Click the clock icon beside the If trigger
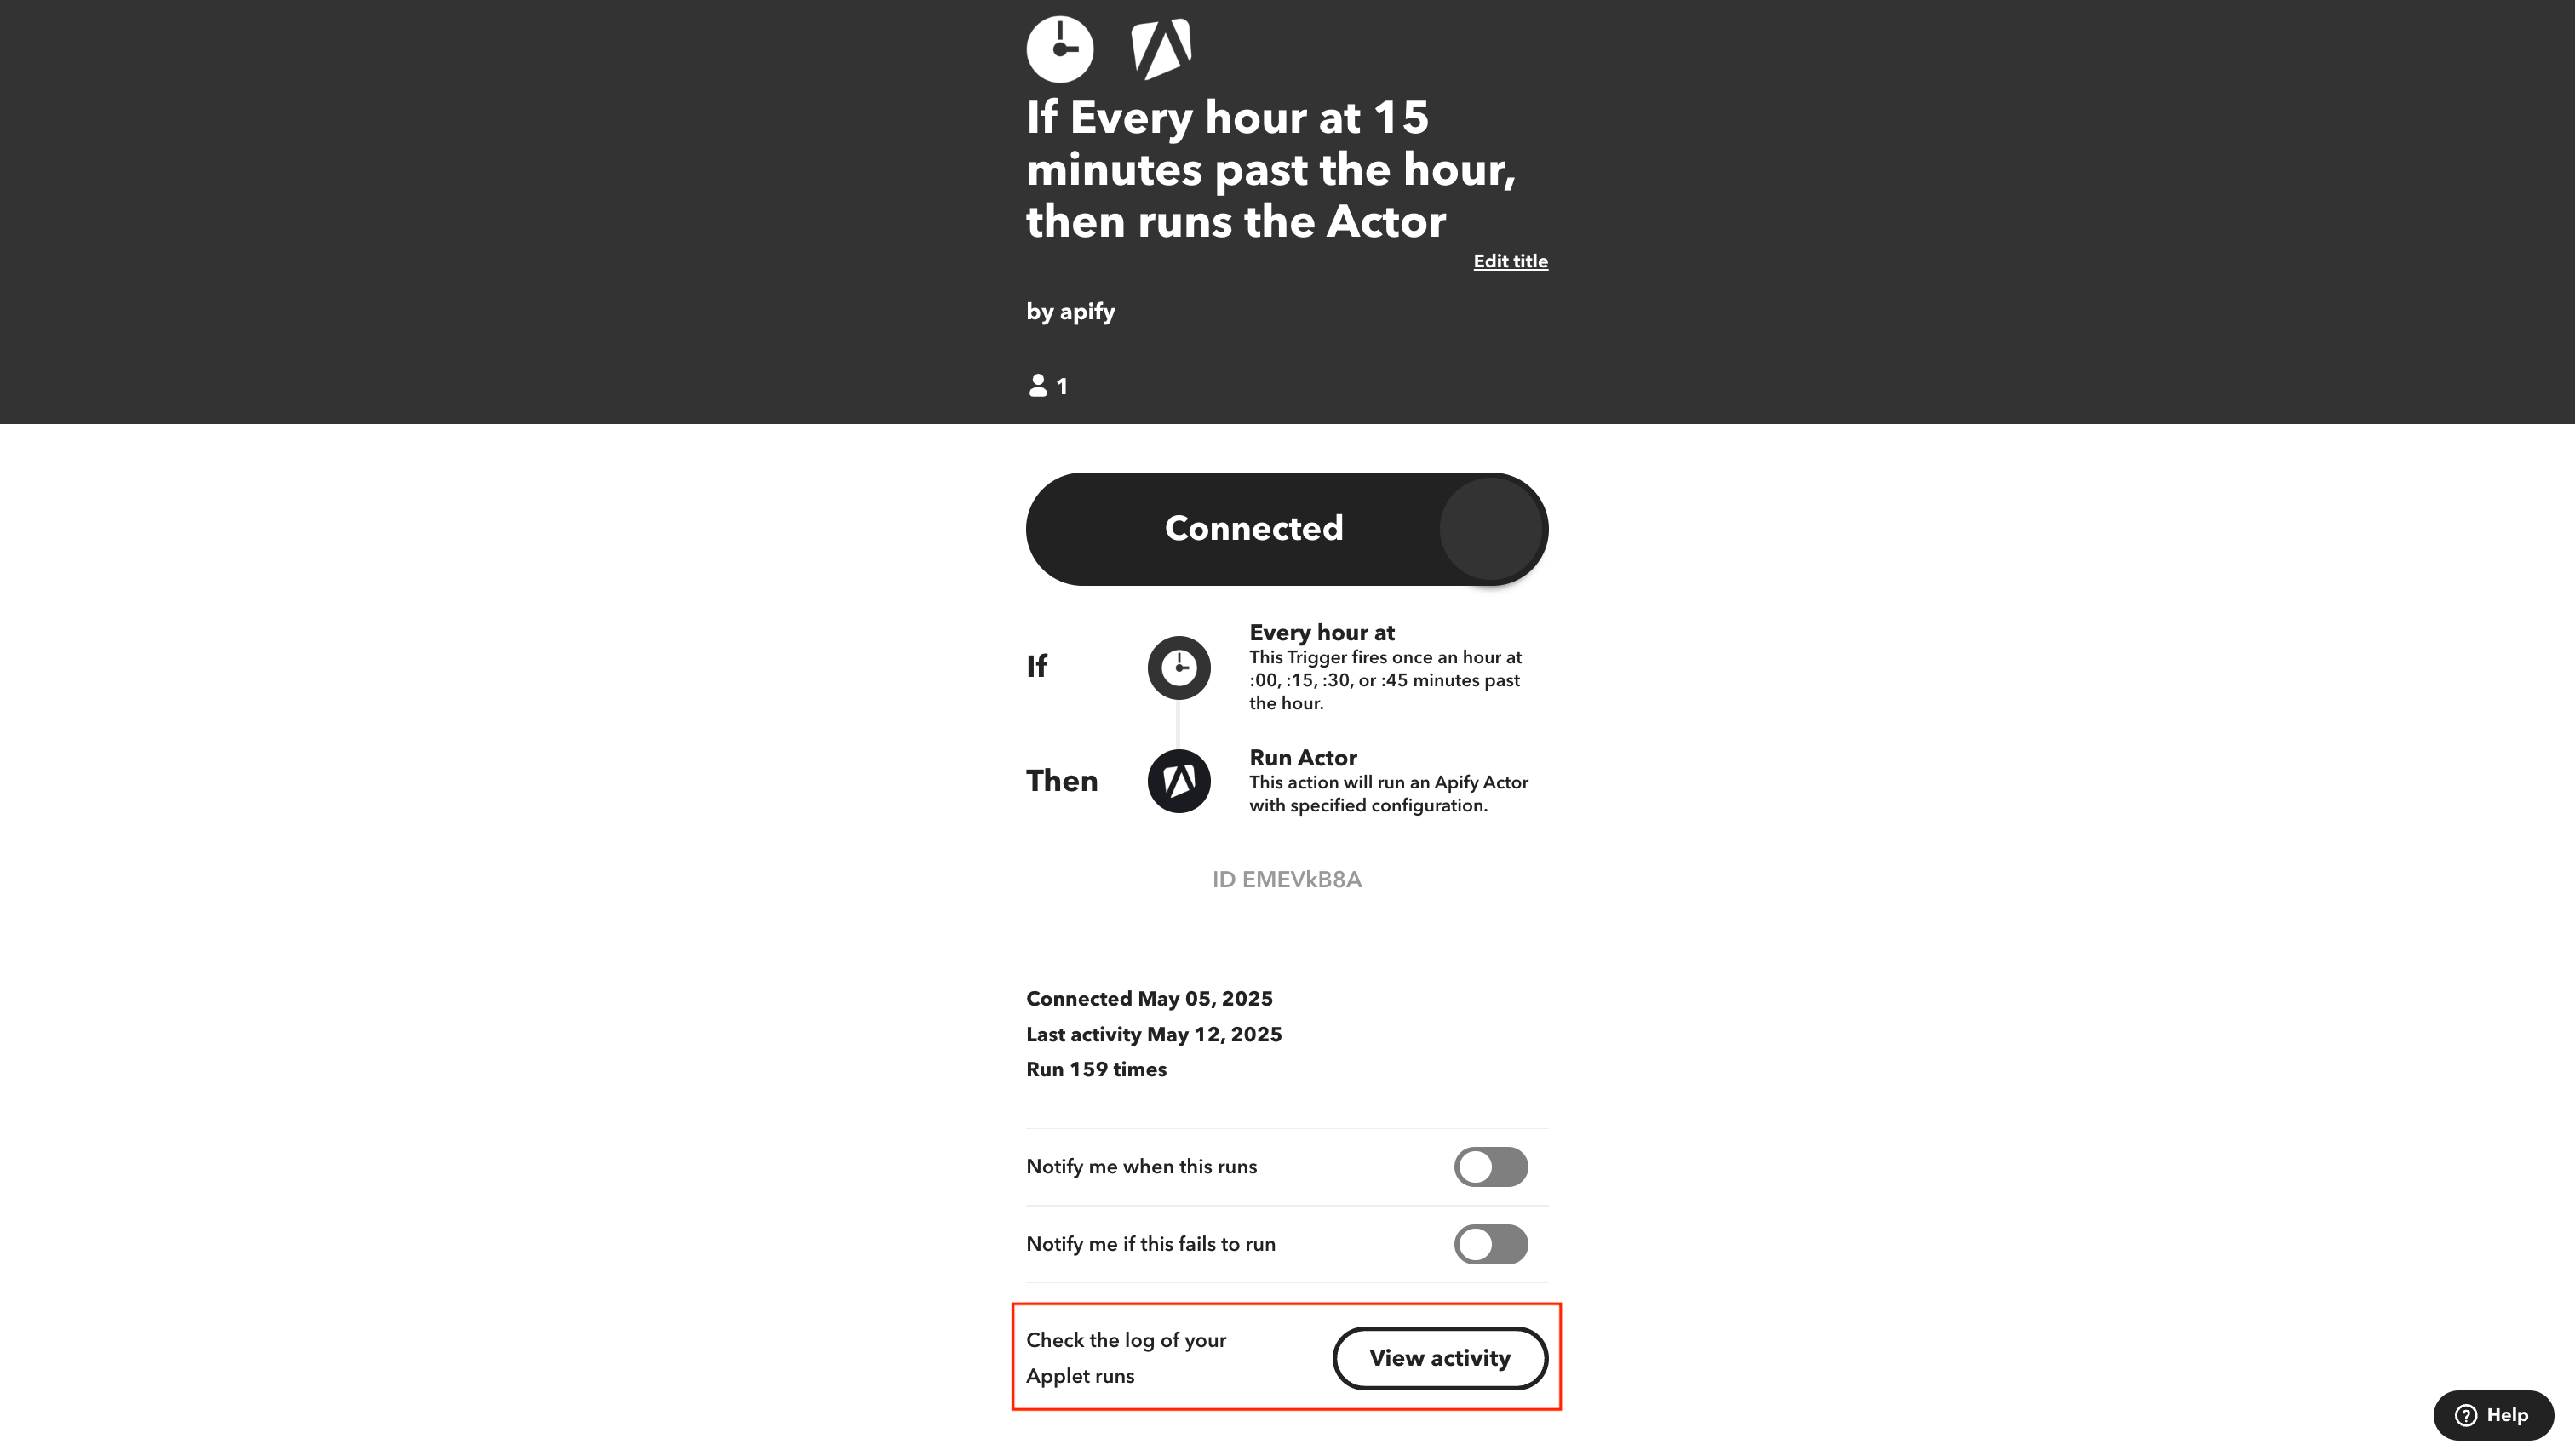 1179,667
